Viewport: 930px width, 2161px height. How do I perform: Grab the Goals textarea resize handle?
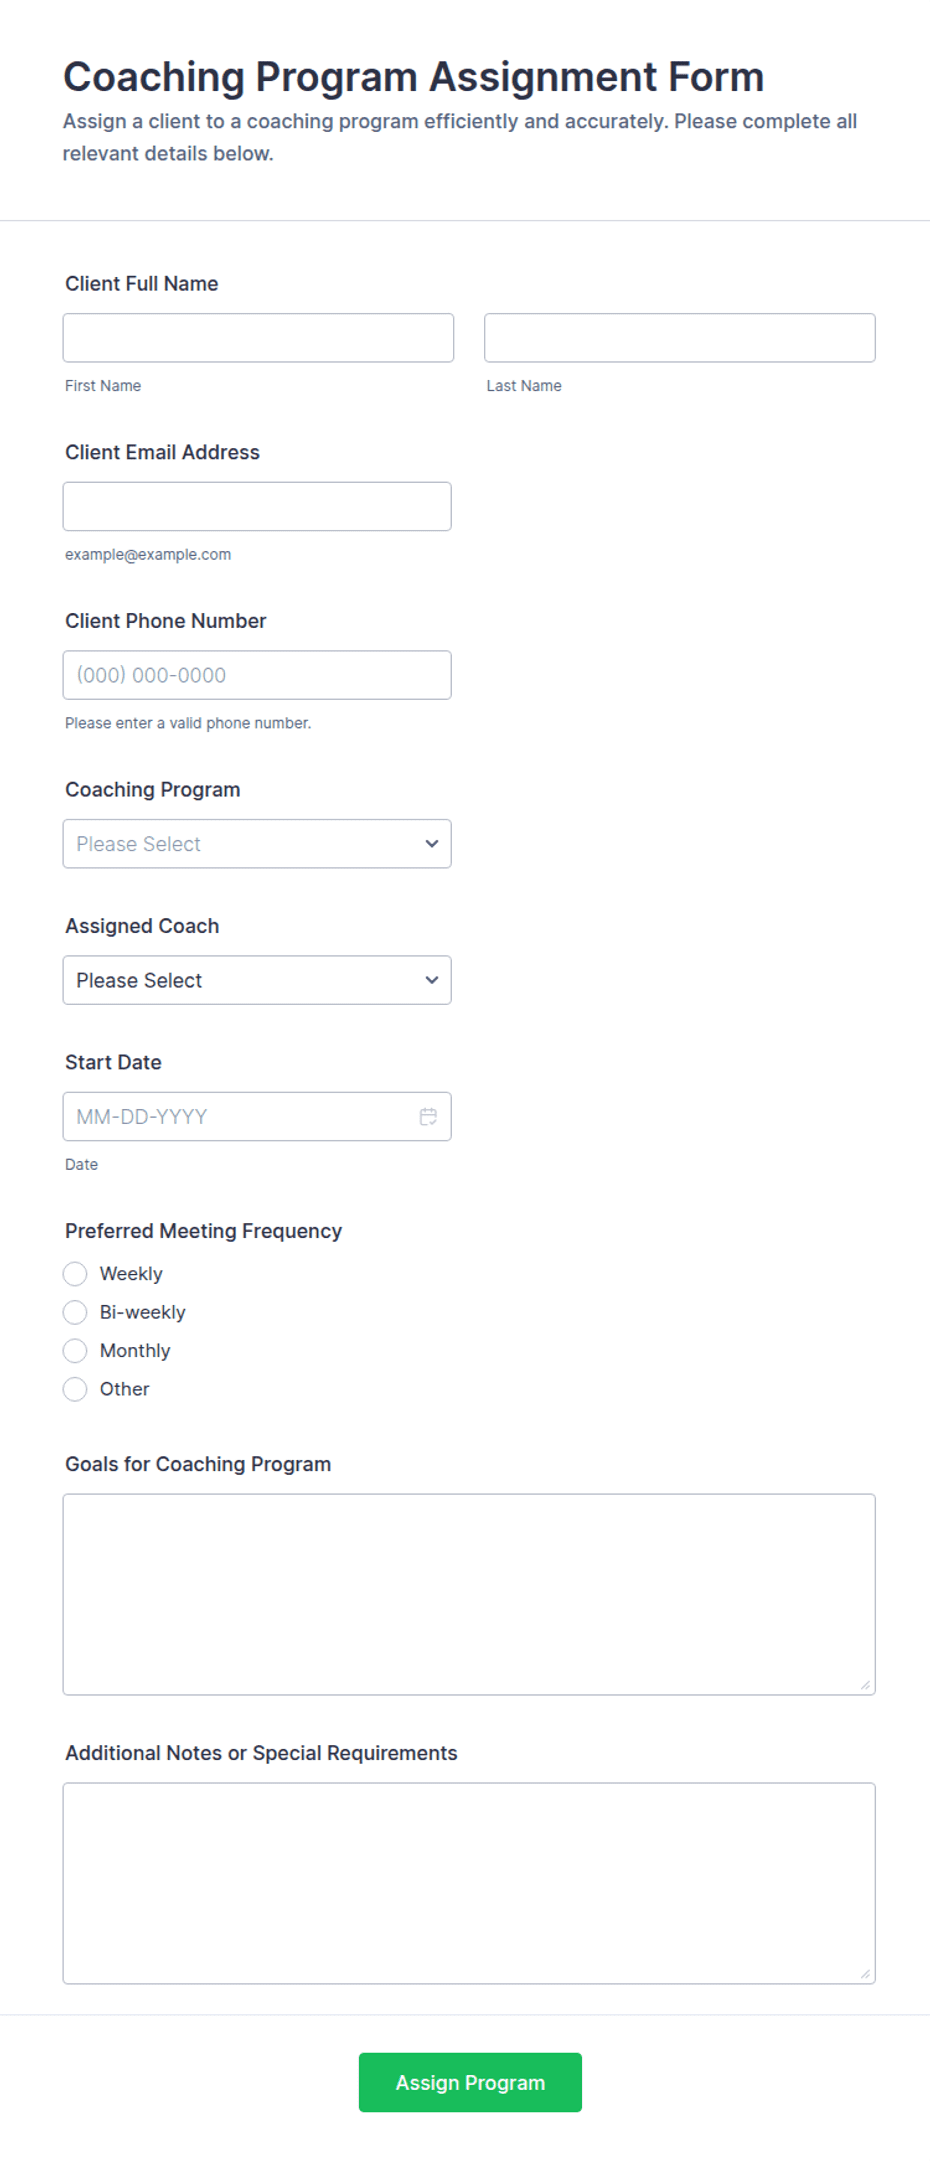tap(866, 1686)
